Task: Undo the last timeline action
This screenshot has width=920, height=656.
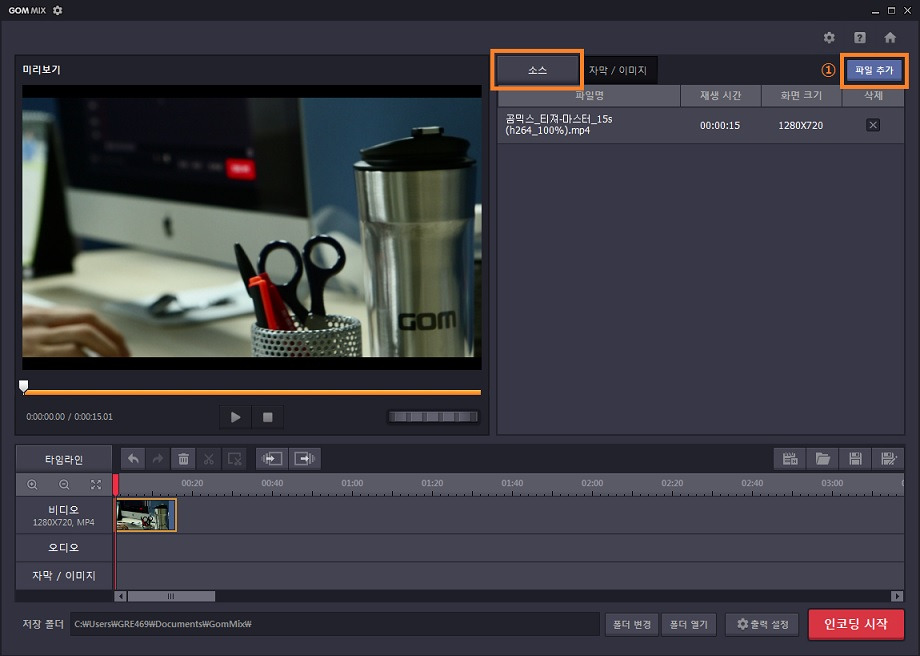Action: click(133, 459)
